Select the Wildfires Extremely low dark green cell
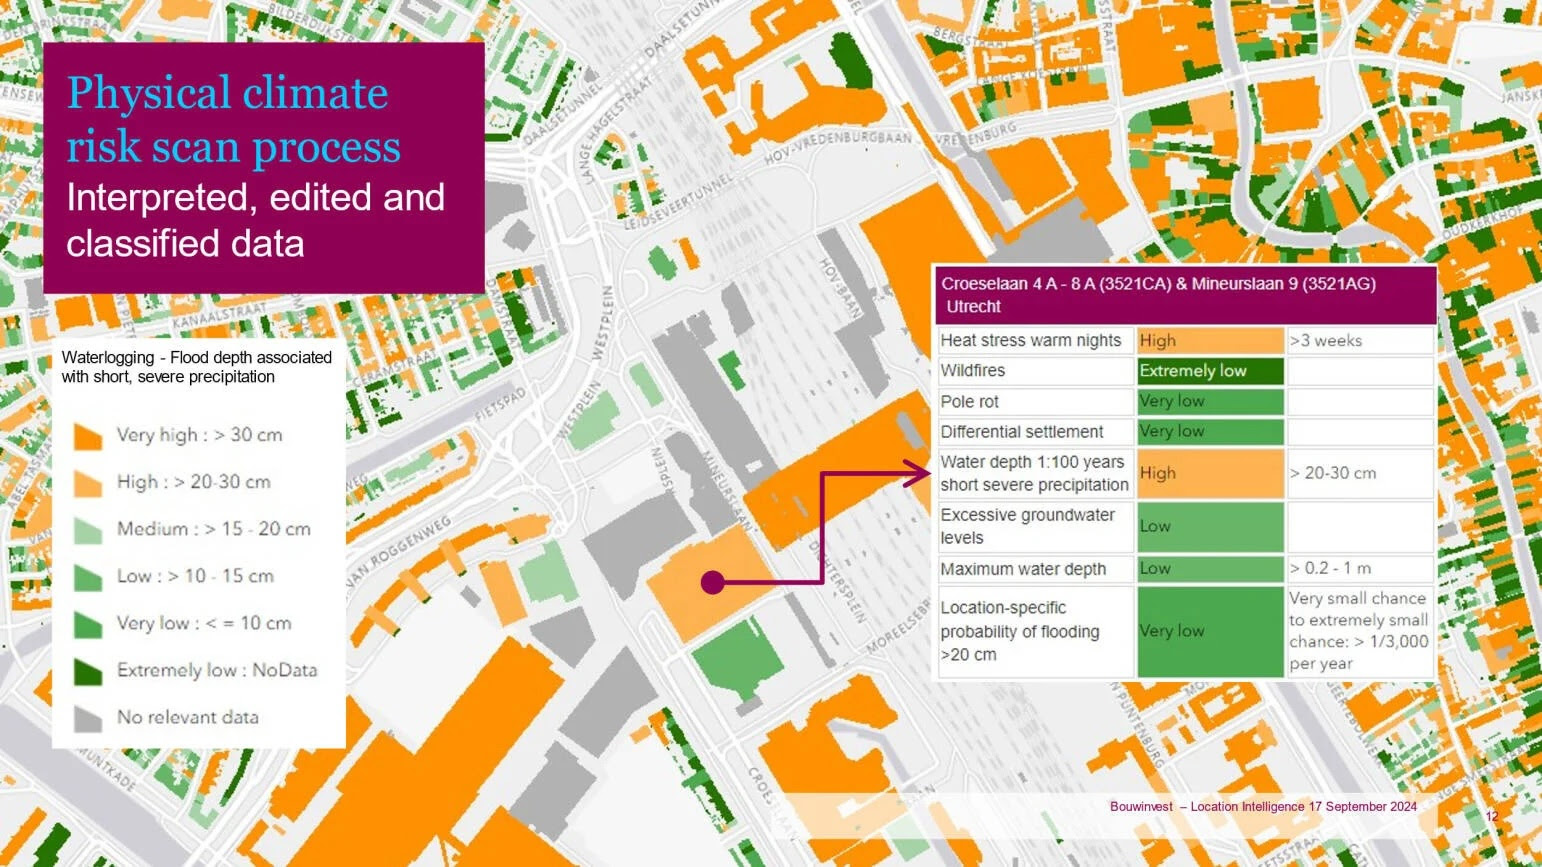1542x867 pixels. point(1210,371)
